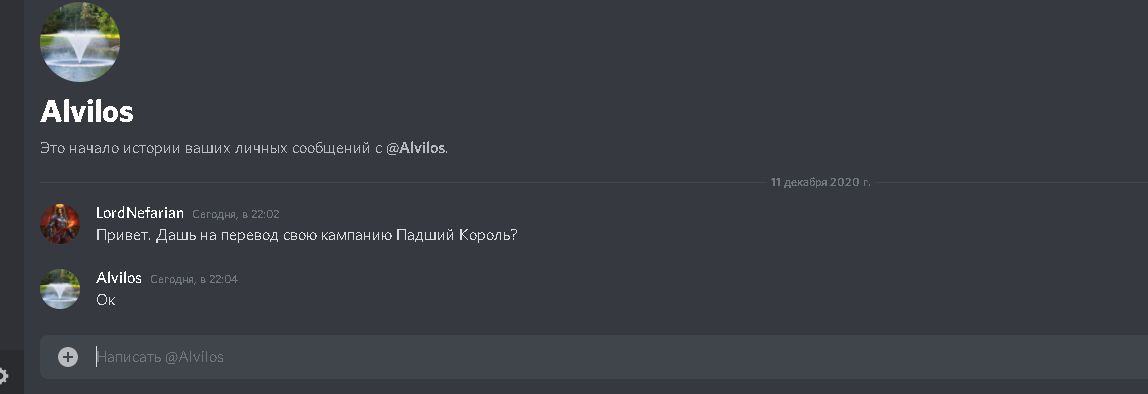Open user settings gear icon

[2, 376]
